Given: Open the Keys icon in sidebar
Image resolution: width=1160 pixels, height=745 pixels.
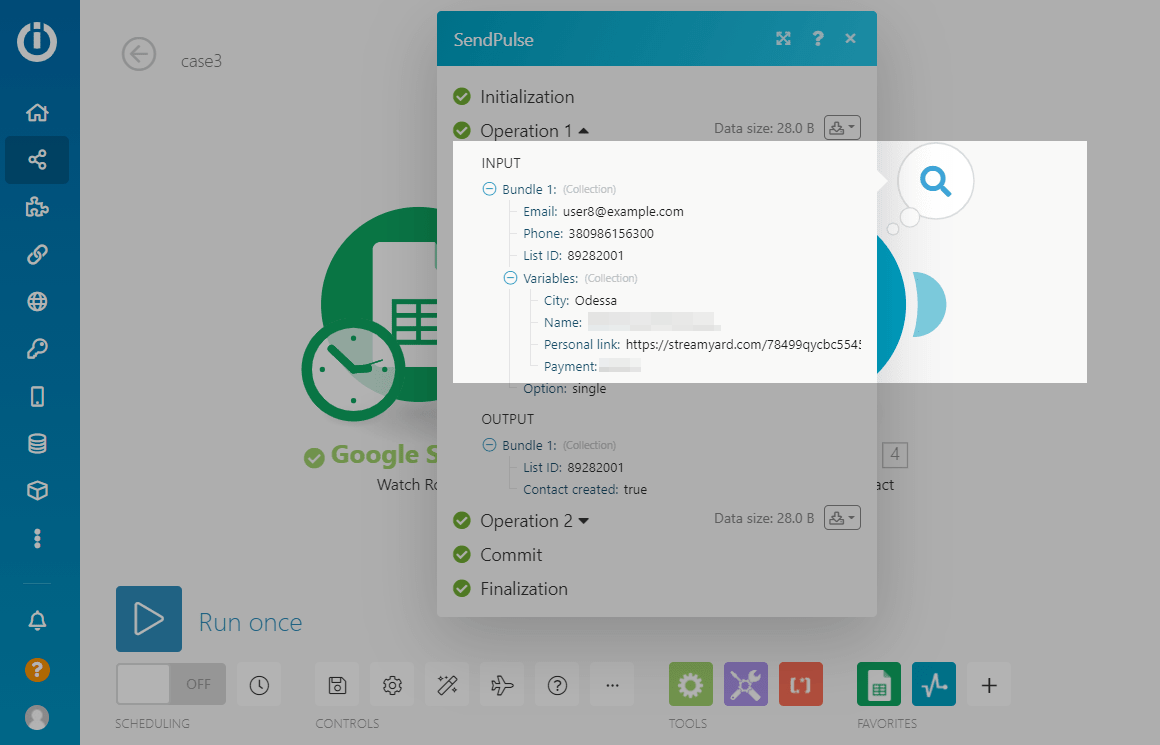Looking at the screenshot, I should point(37,349).
